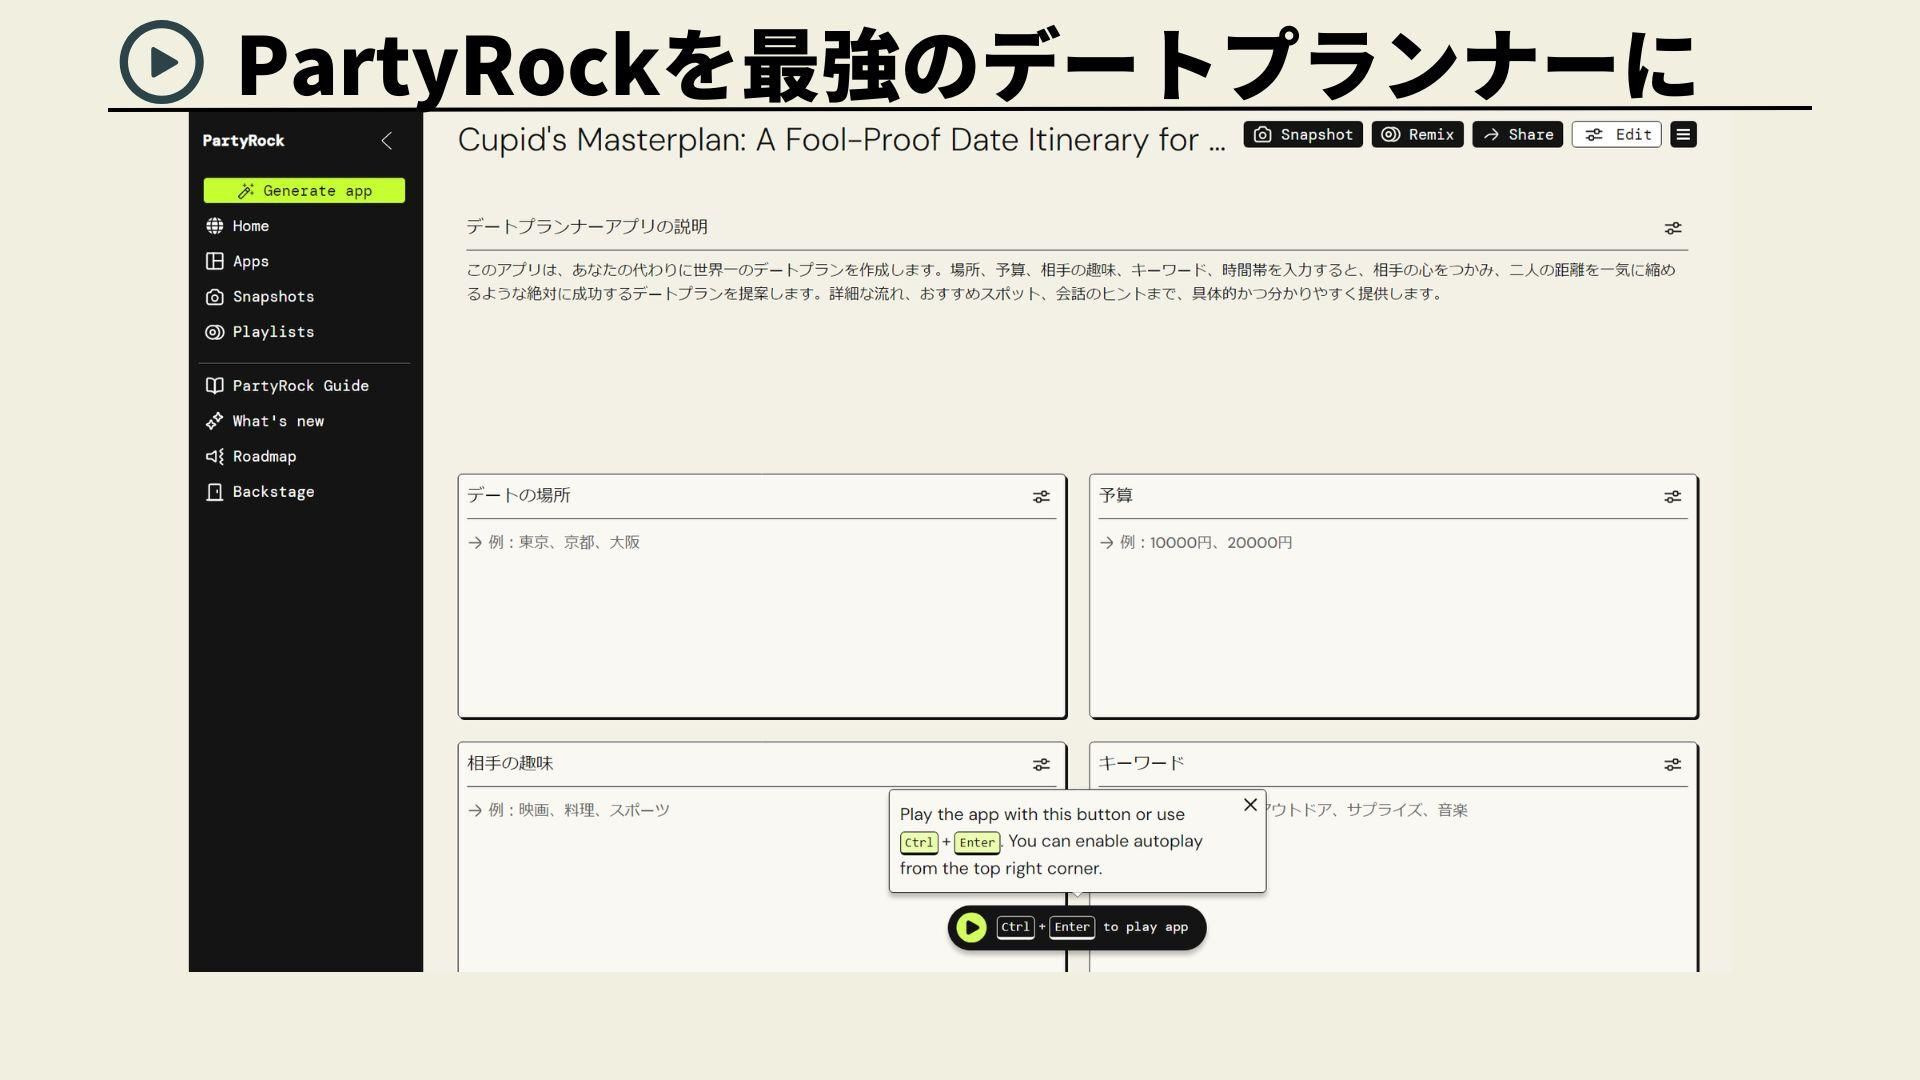The image size is (1920, 1080).
Task: Click the green play app button
Action: pos(971,928)
